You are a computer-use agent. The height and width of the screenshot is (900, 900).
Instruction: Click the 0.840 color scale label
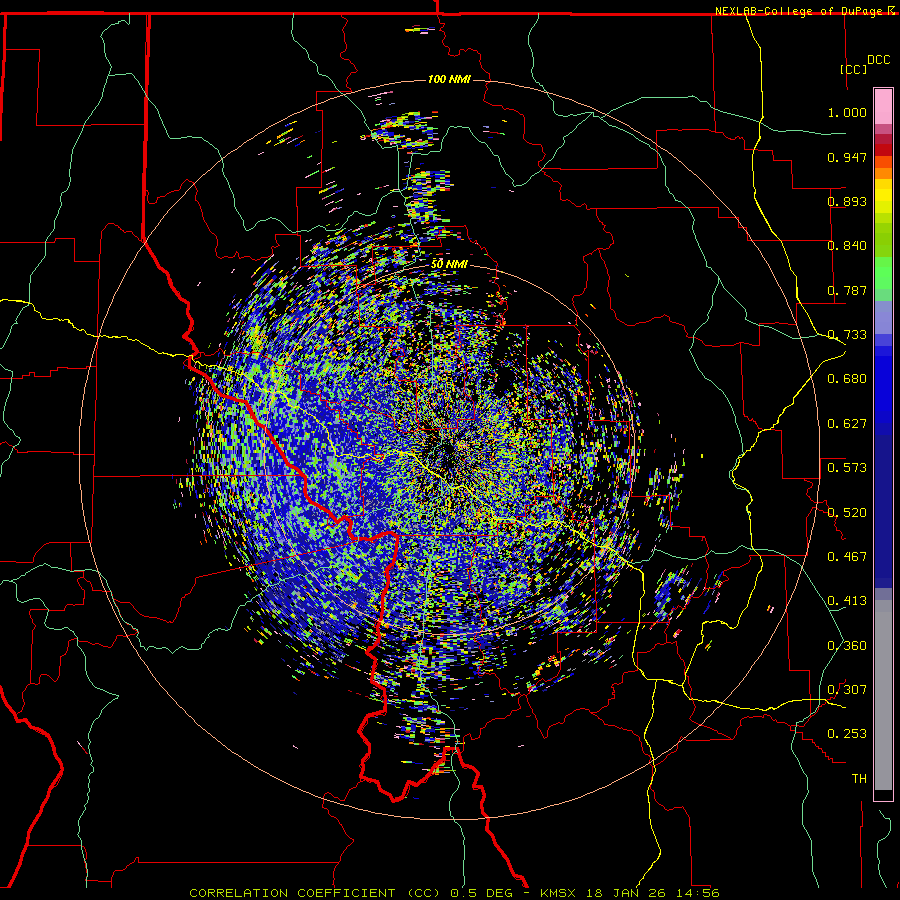tap(847, 246)
